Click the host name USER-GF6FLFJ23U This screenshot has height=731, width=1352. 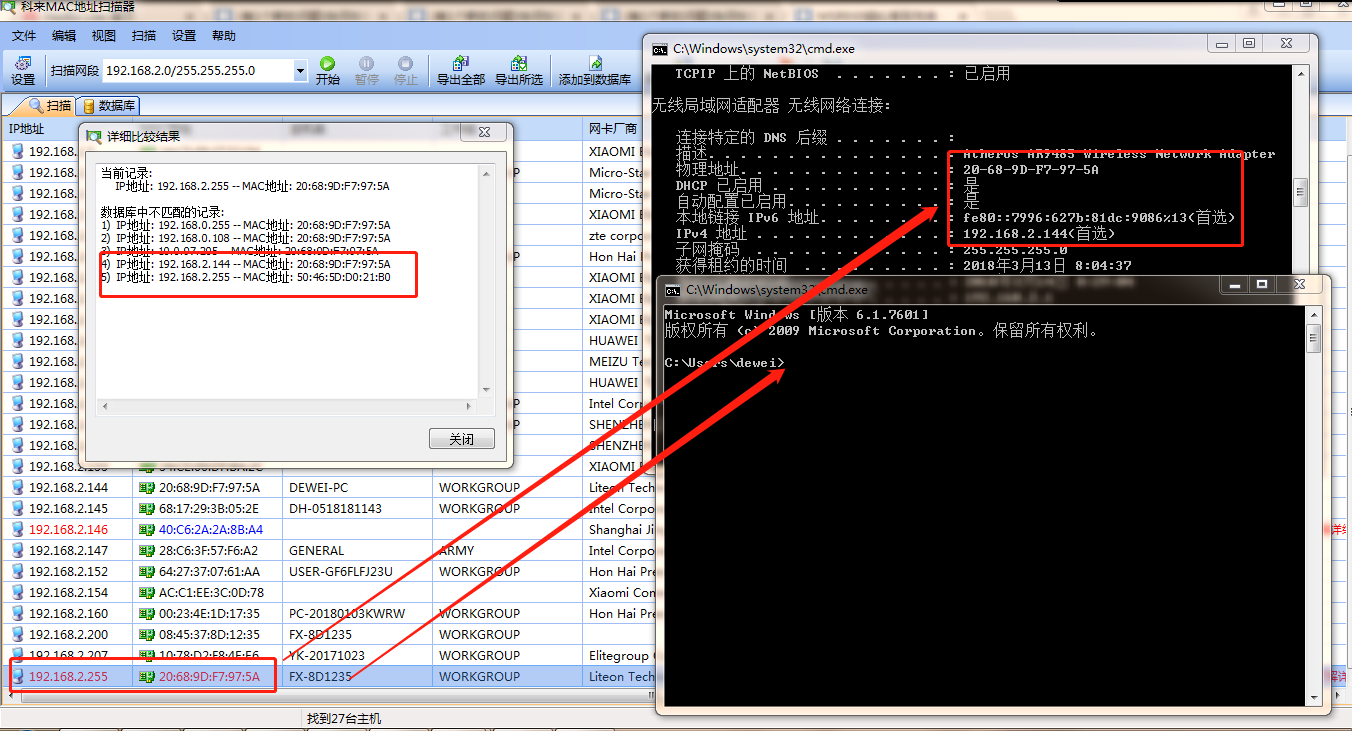click(x=341, y=572)
